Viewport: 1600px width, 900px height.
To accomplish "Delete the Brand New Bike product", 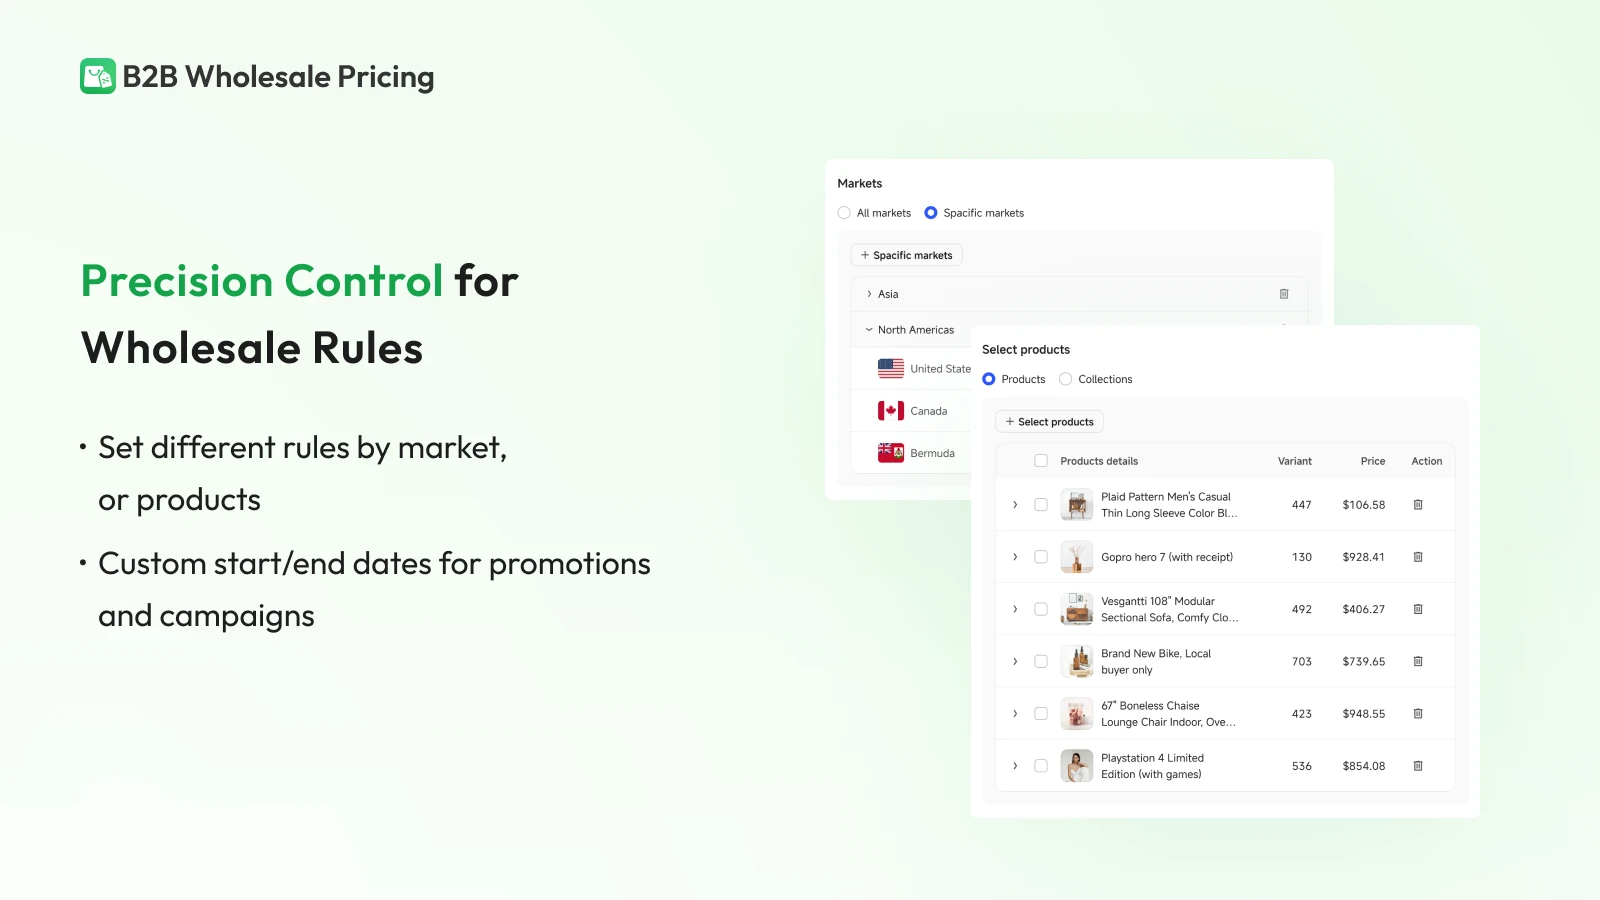I will pyautogui.click(x=1417, y=662).
